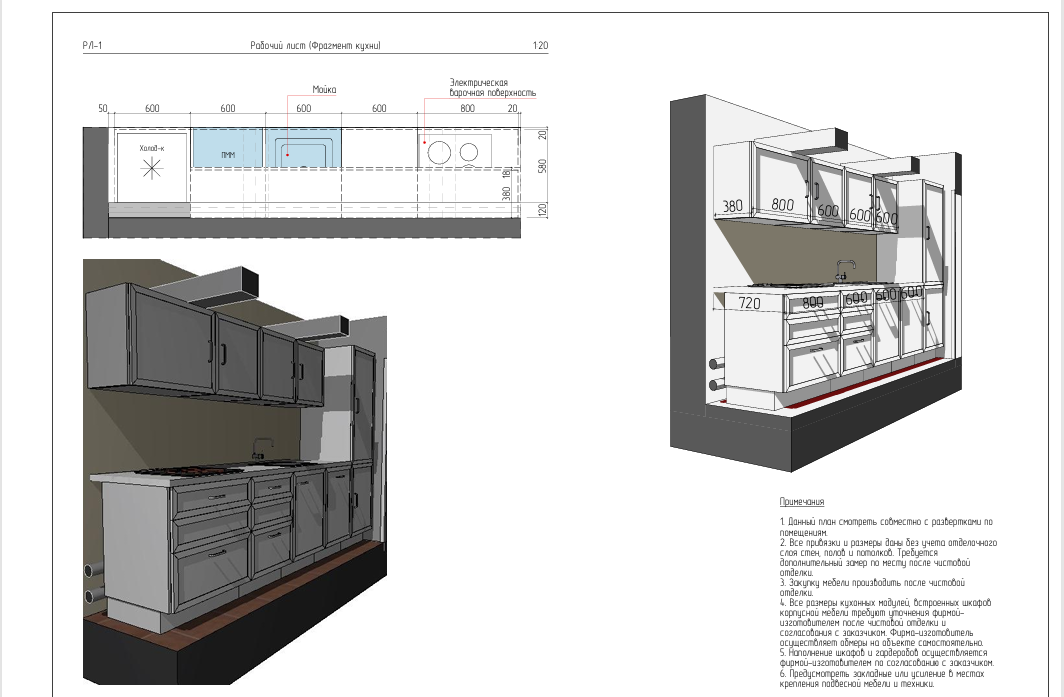Select note 5 "Наполнение шкафов и гардеробов..."
The image size is (1064, 697).
886,658
